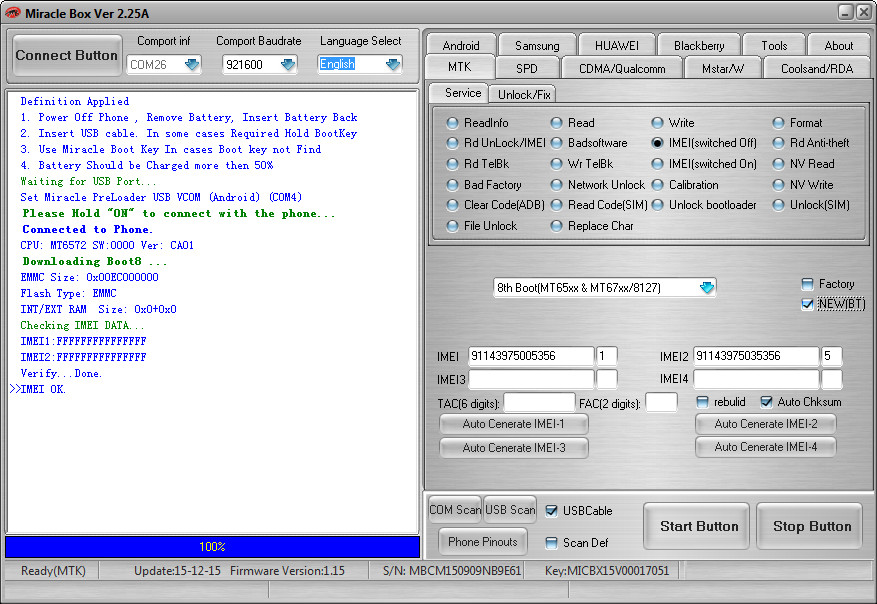Select the Read Code(SIM) radio option
This screenshot has height=604, width=877.
599,205
